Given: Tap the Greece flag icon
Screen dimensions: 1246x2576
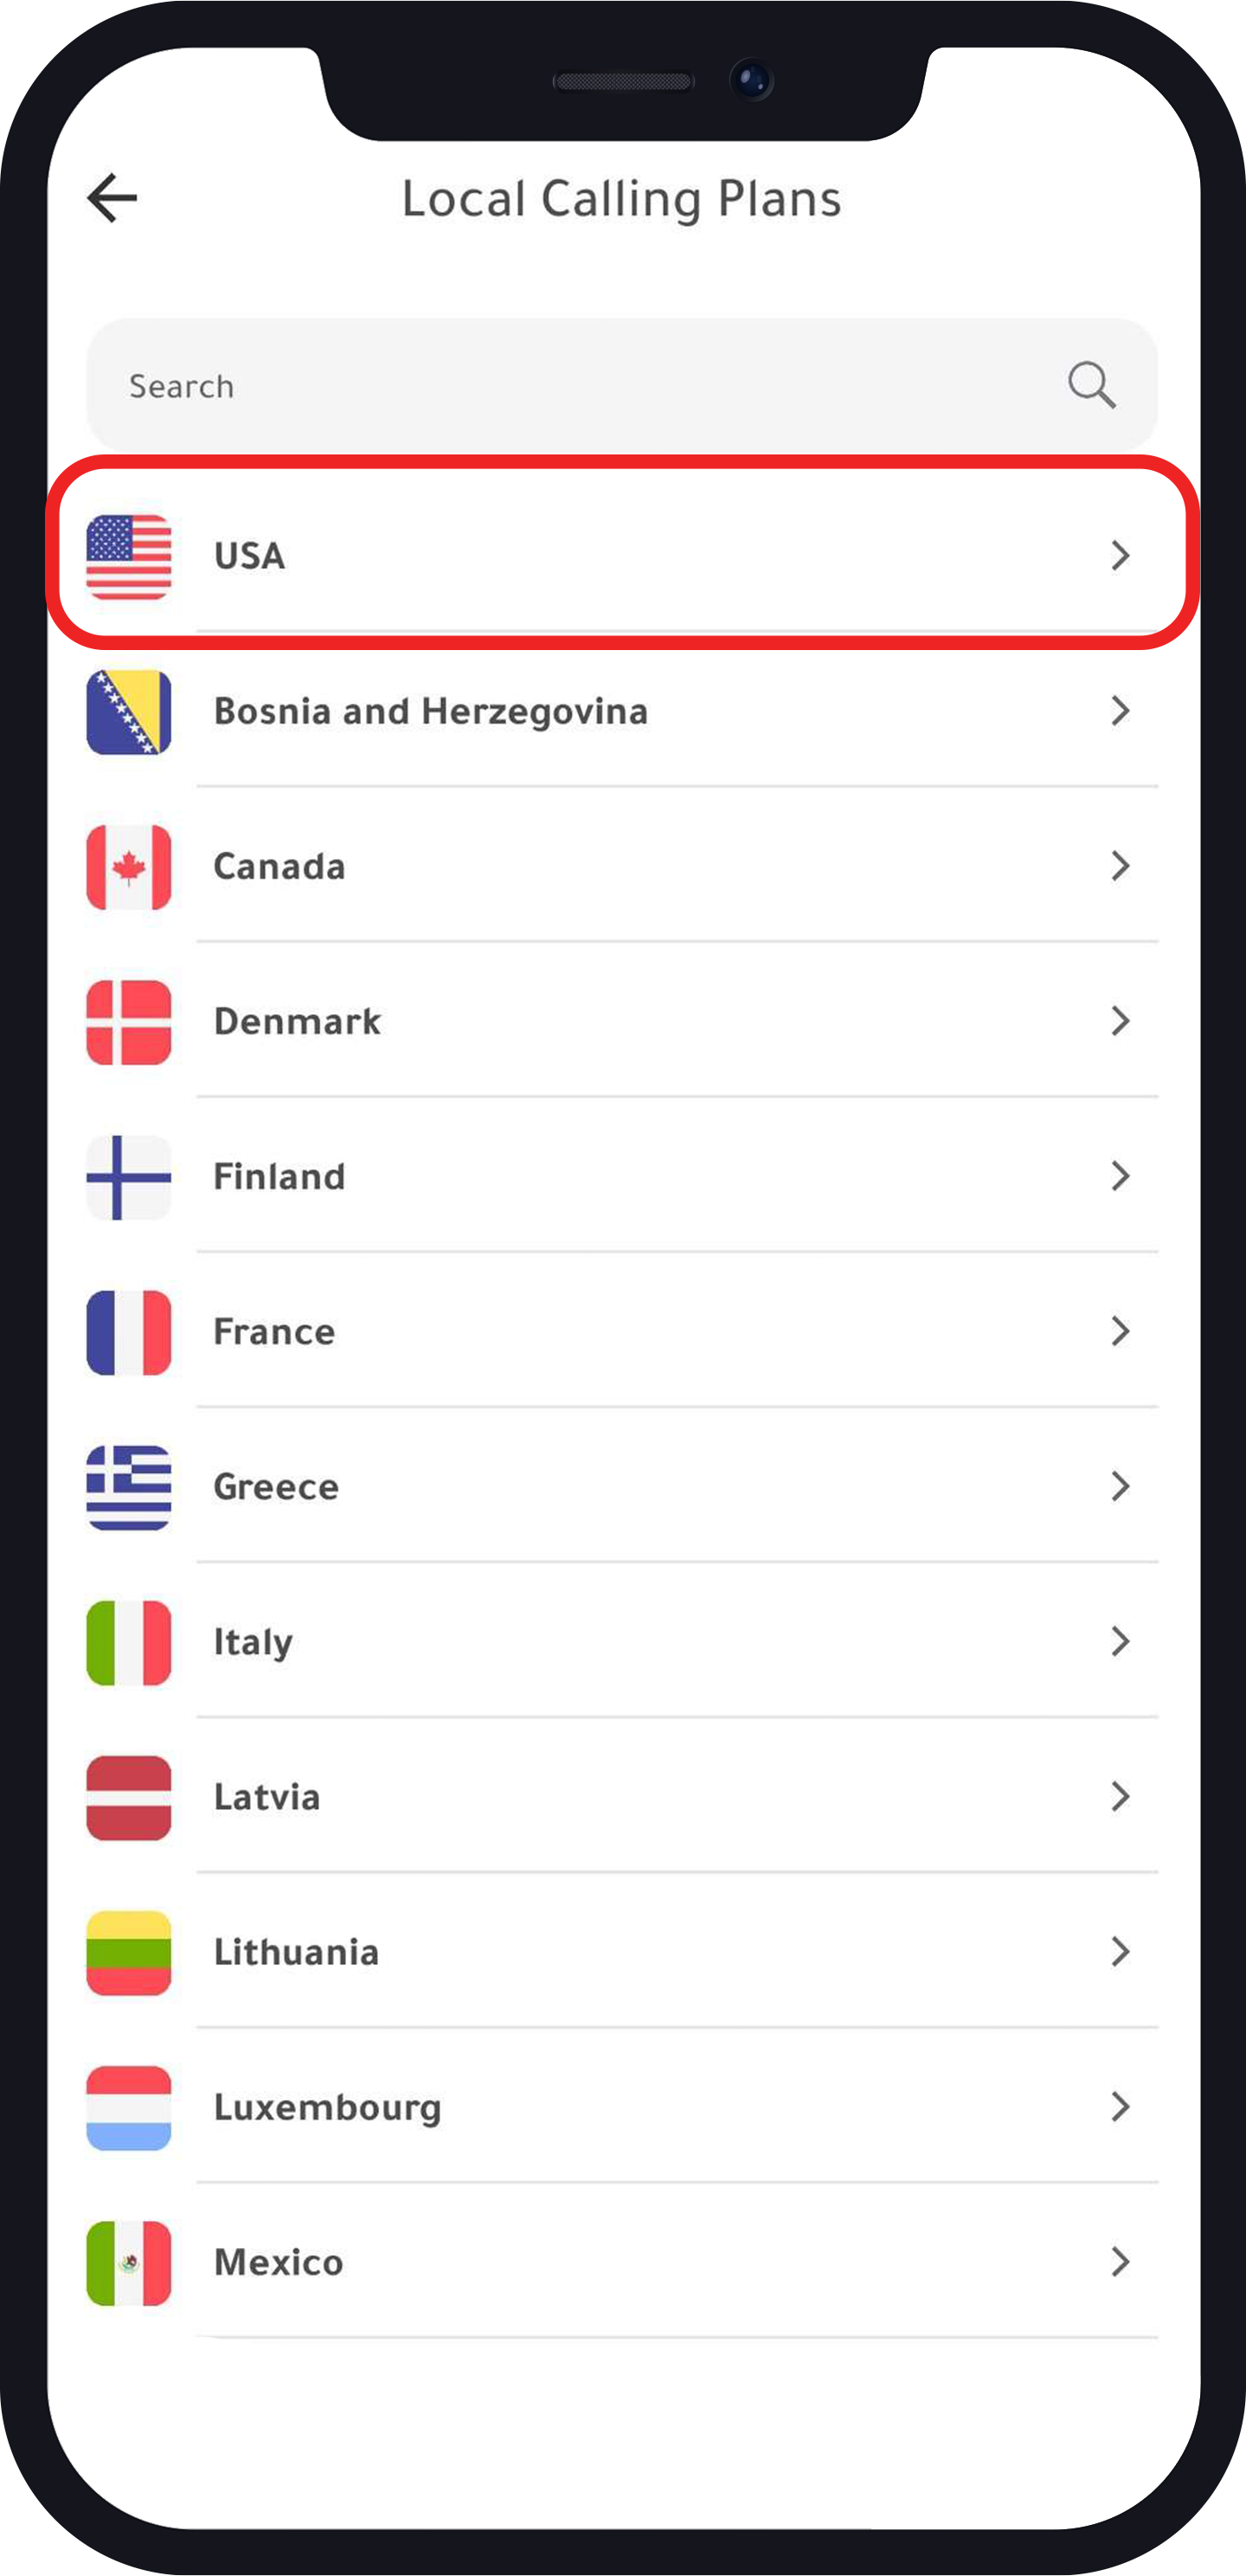Looking at the screenshot, I should click(129, 1487).
